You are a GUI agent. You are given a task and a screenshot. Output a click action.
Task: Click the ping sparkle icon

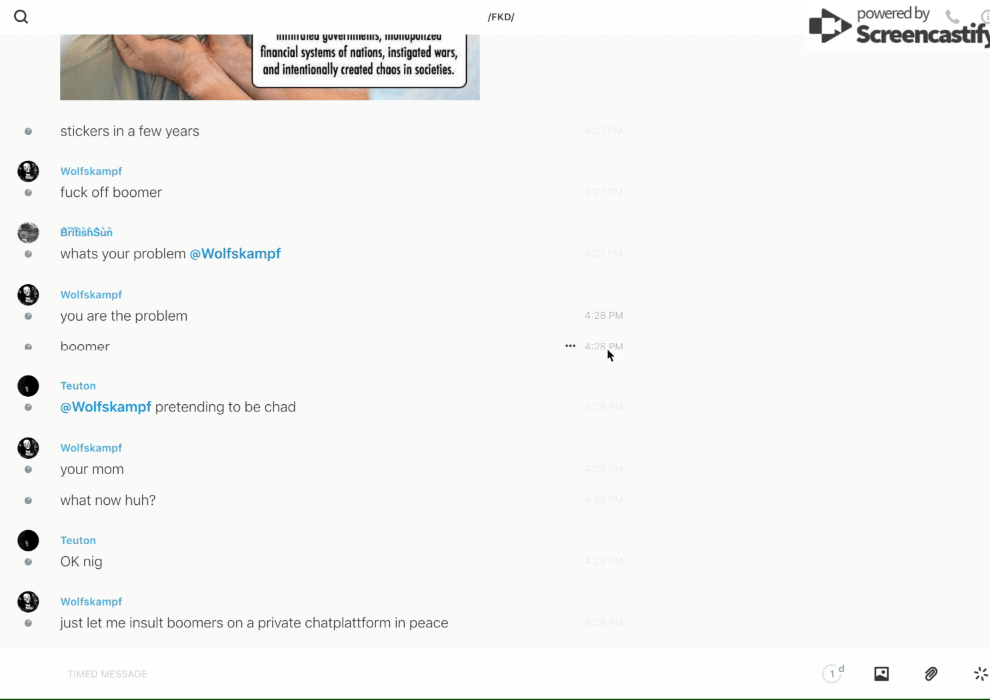pos(981,674)
